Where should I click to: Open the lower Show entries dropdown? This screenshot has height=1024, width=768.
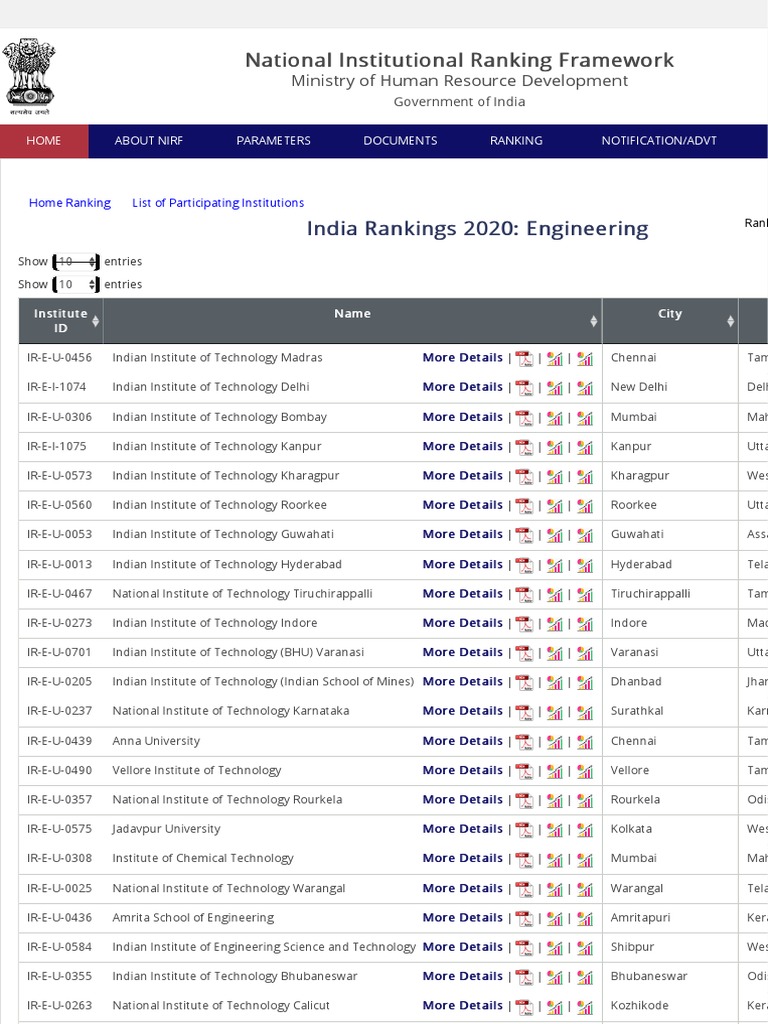click(x=76, y=285)
